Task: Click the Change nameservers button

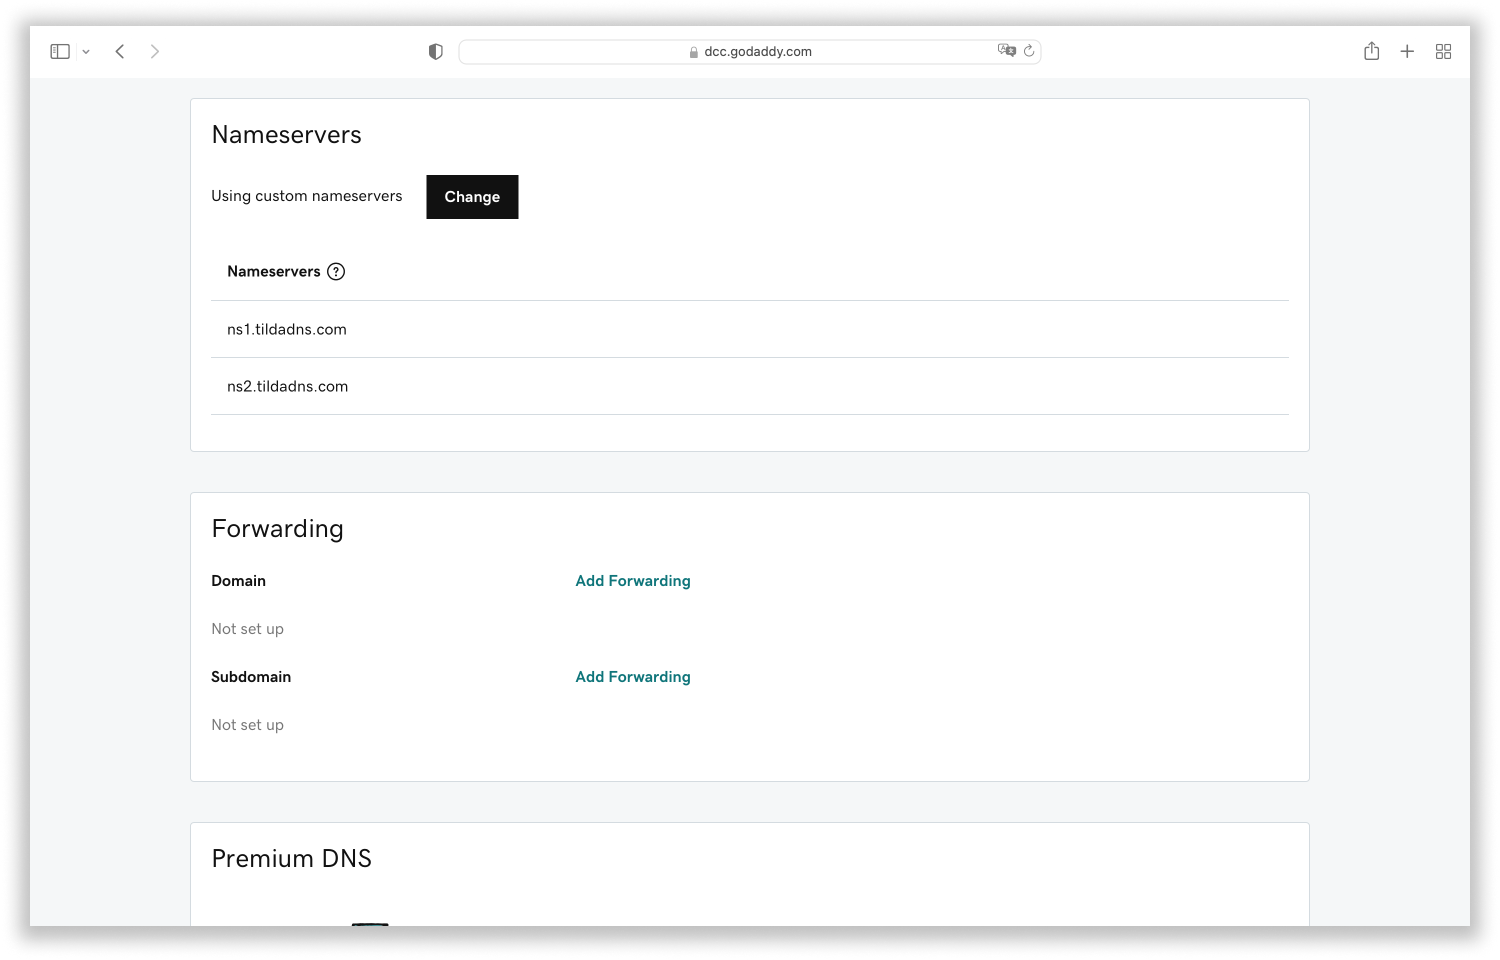Action: point(471,197)
